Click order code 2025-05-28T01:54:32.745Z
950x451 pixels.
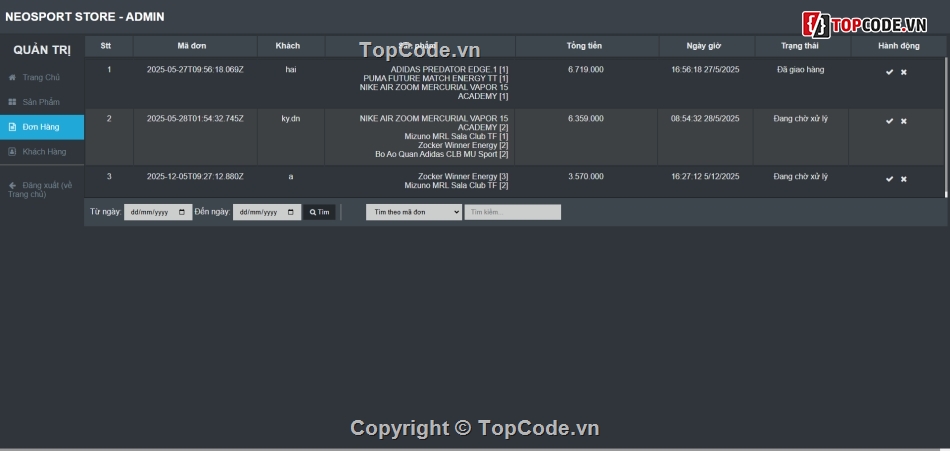[195, 119]
